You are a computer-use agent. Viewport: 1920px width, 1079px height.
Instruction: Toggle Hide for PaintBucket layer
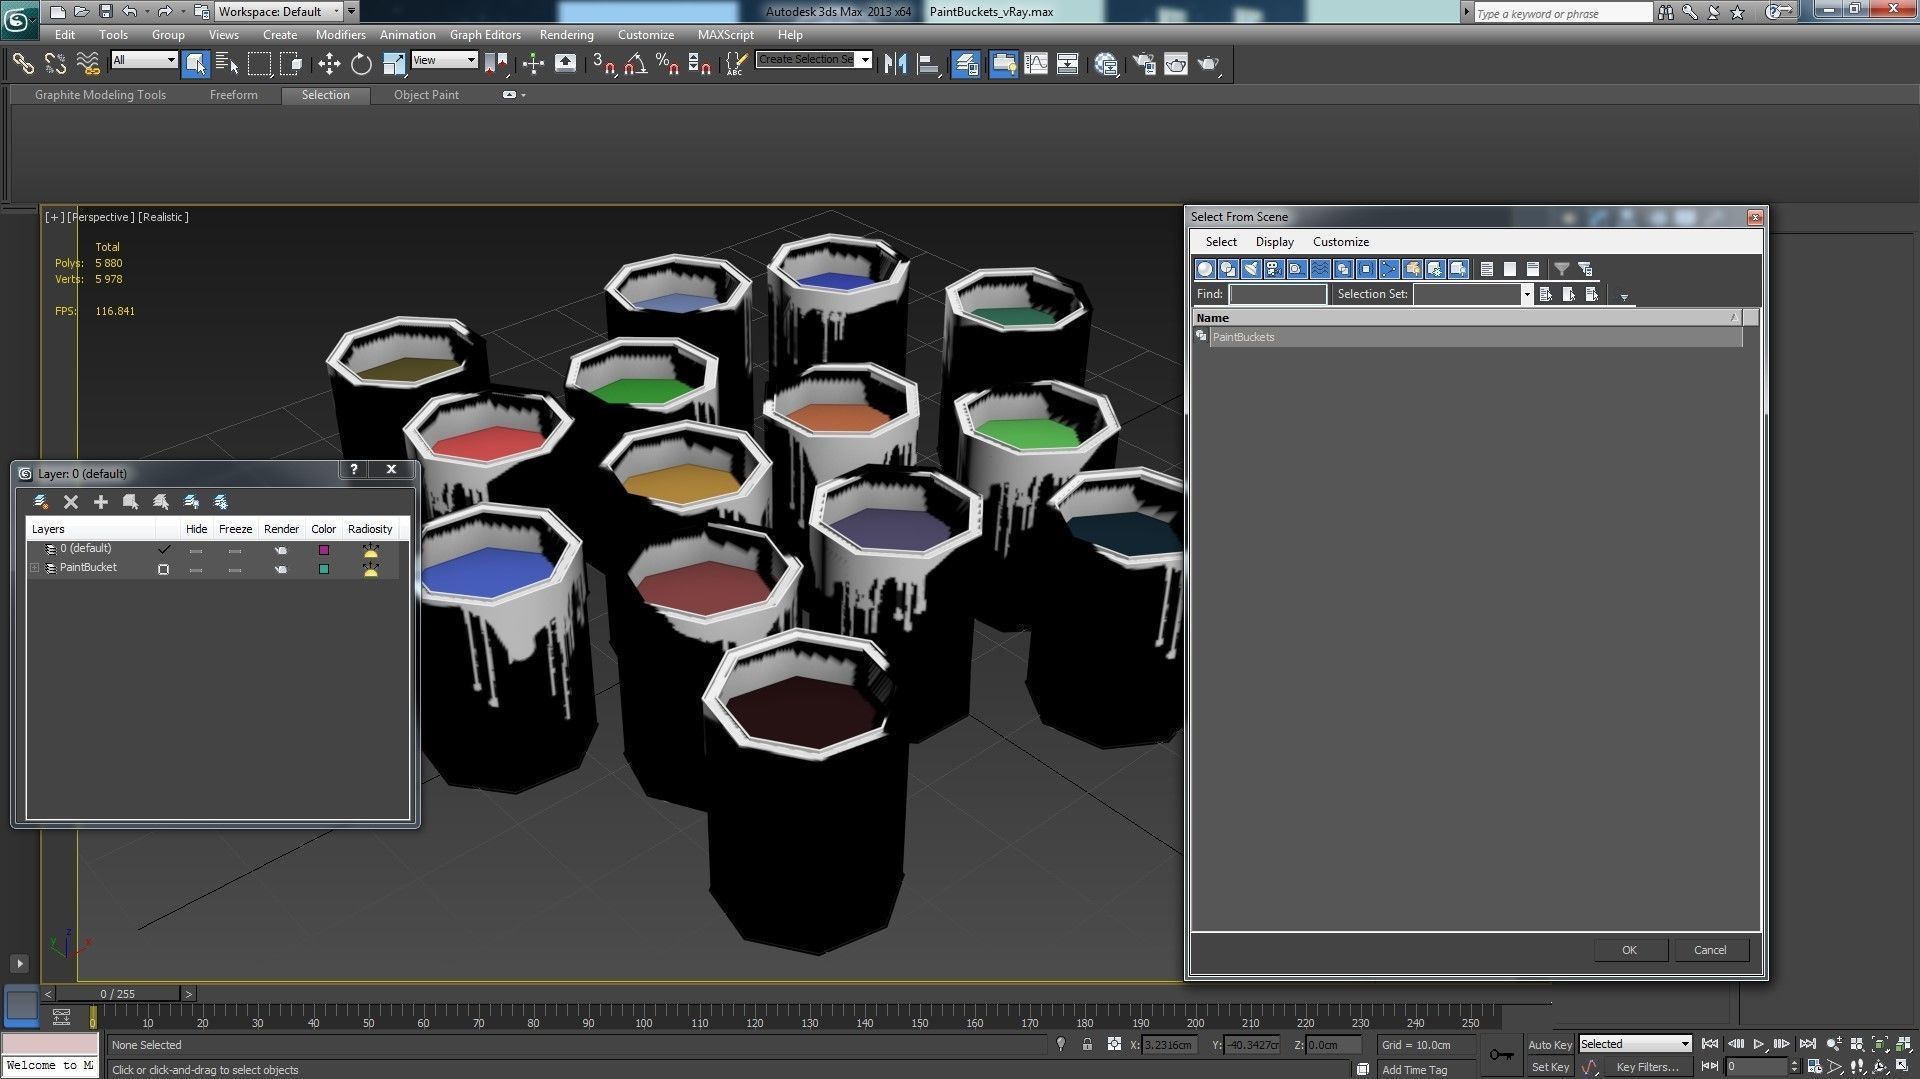point(196,569)
